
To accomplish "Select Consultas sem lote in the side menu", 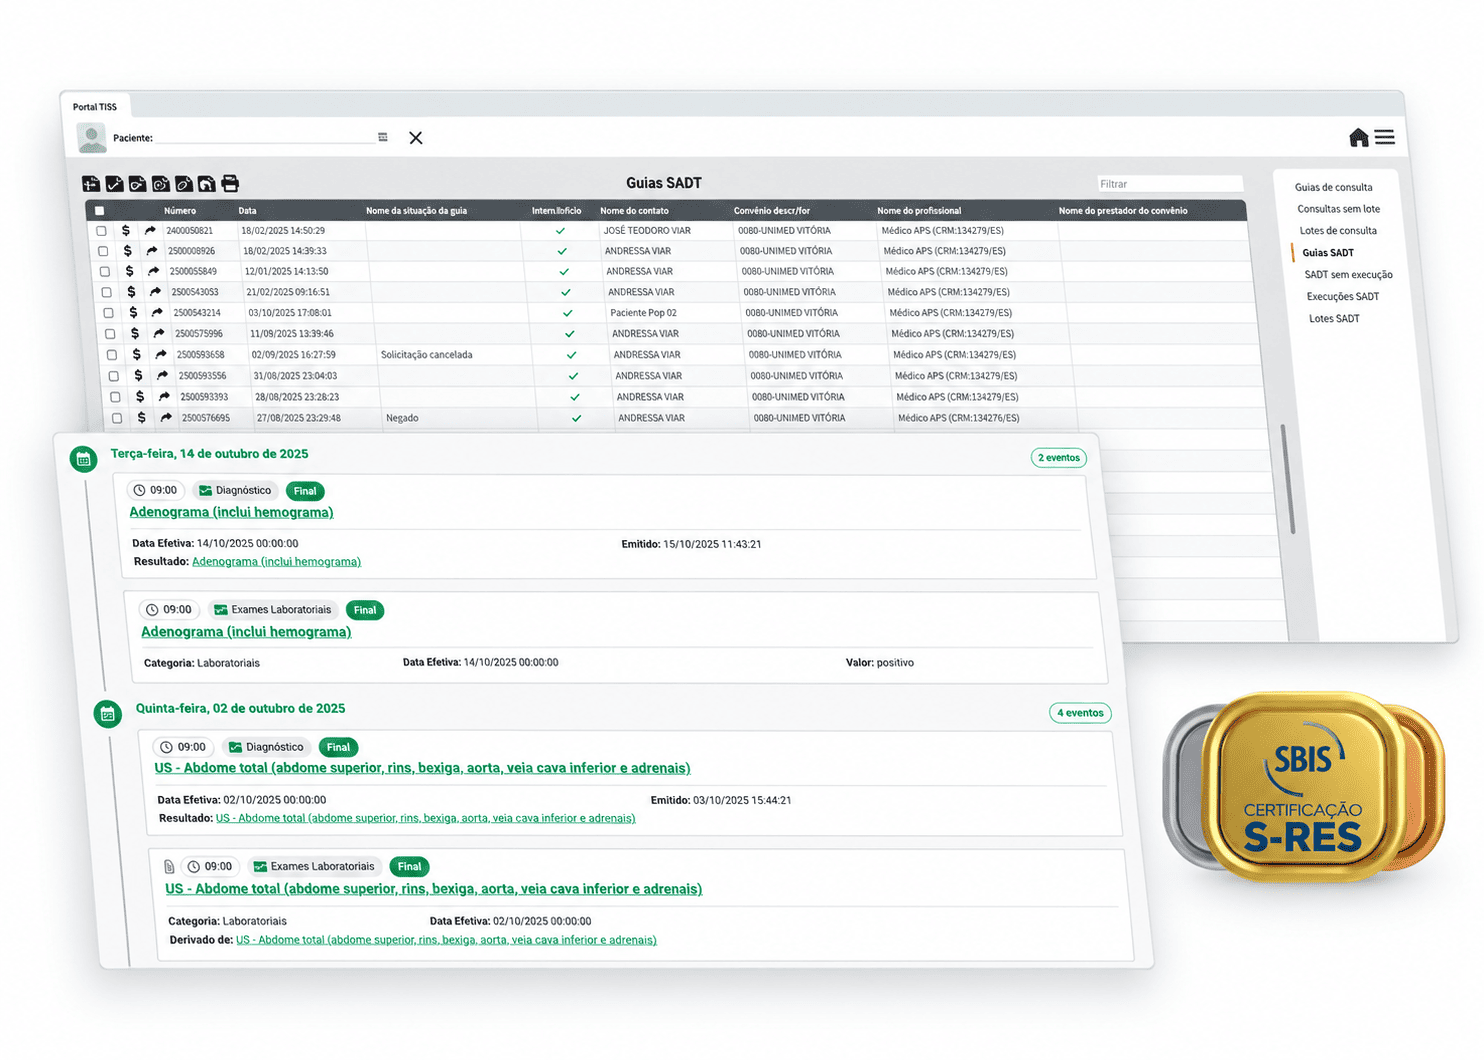I will (x=1338, y=209).
